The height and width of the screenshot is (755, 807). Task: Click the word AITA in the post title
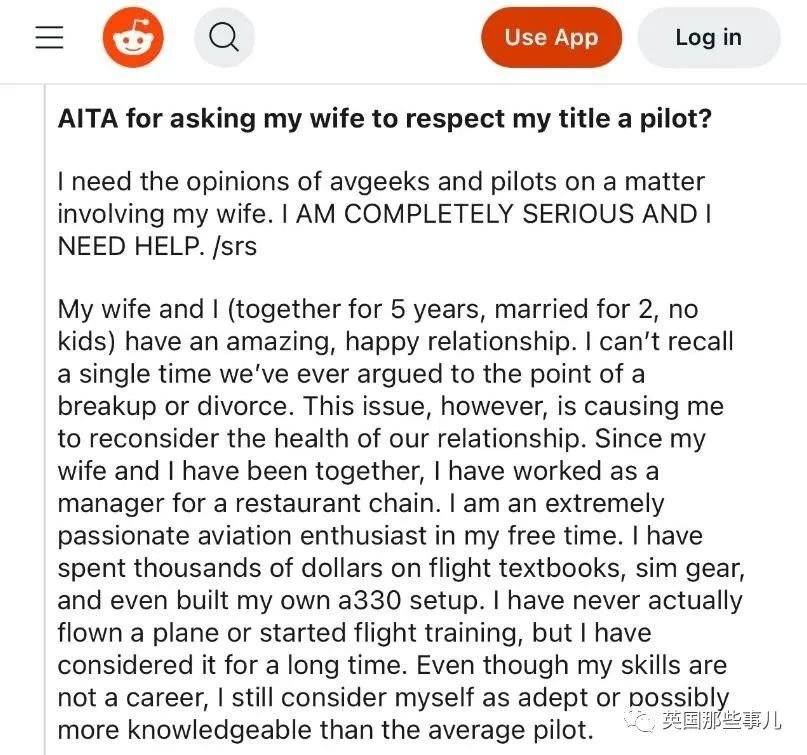88,118
